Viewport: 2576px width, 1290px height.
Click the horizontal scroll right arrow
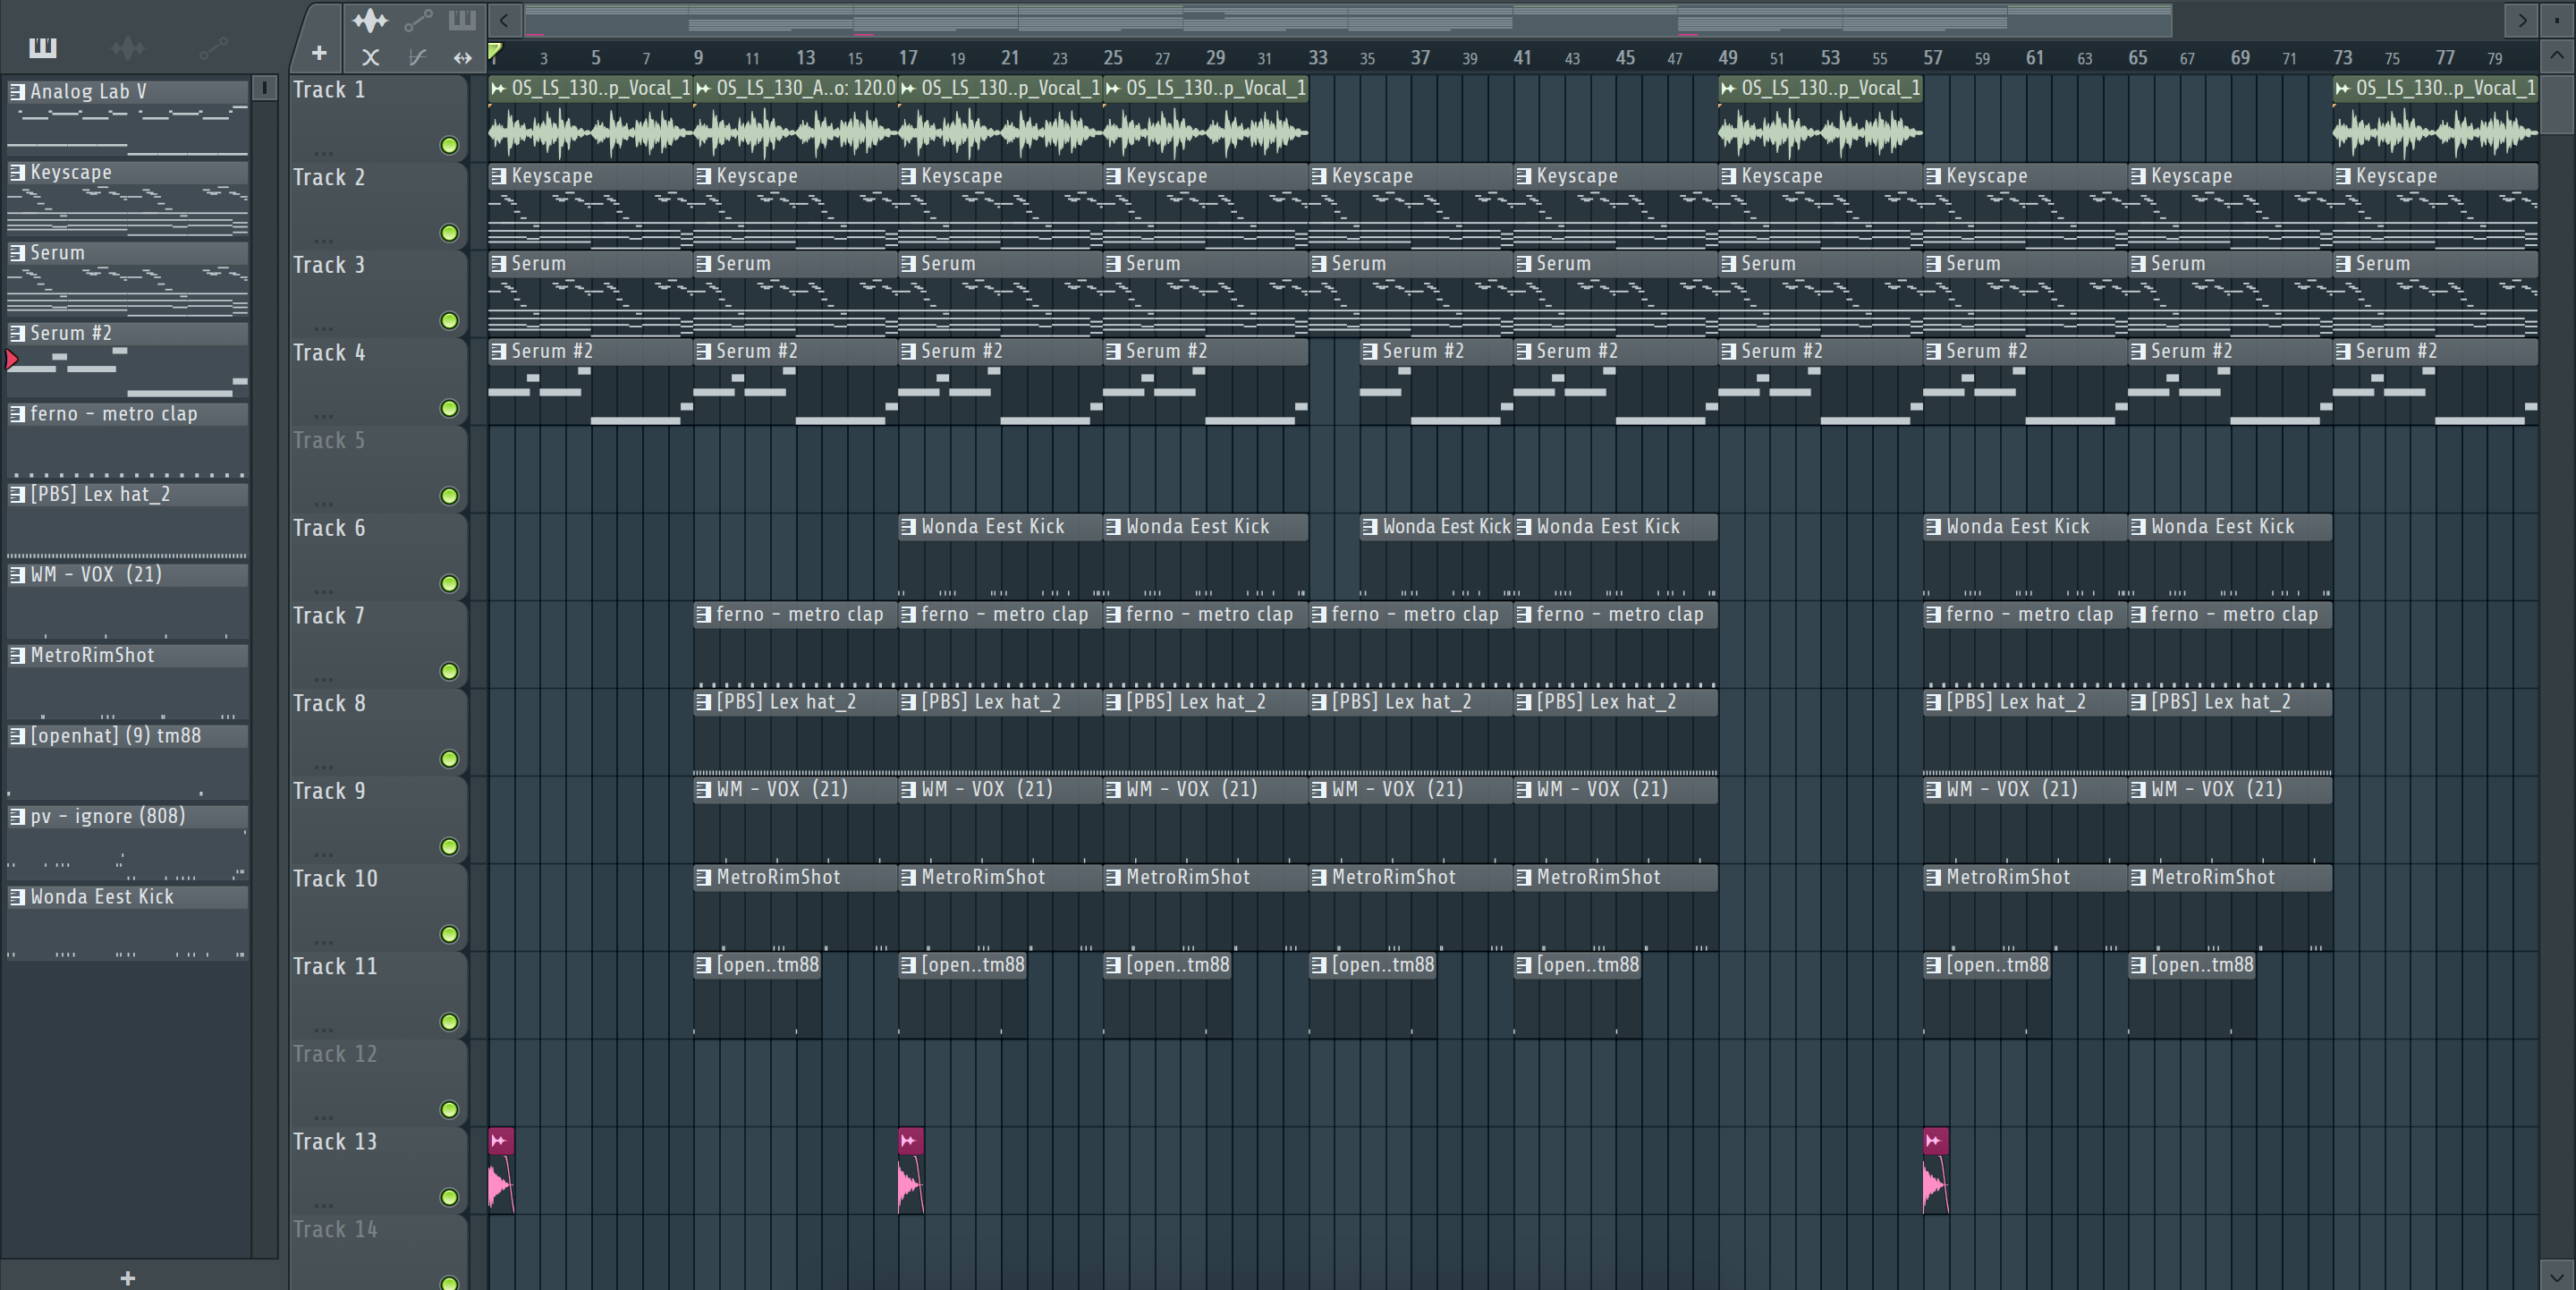point(2522,19)
